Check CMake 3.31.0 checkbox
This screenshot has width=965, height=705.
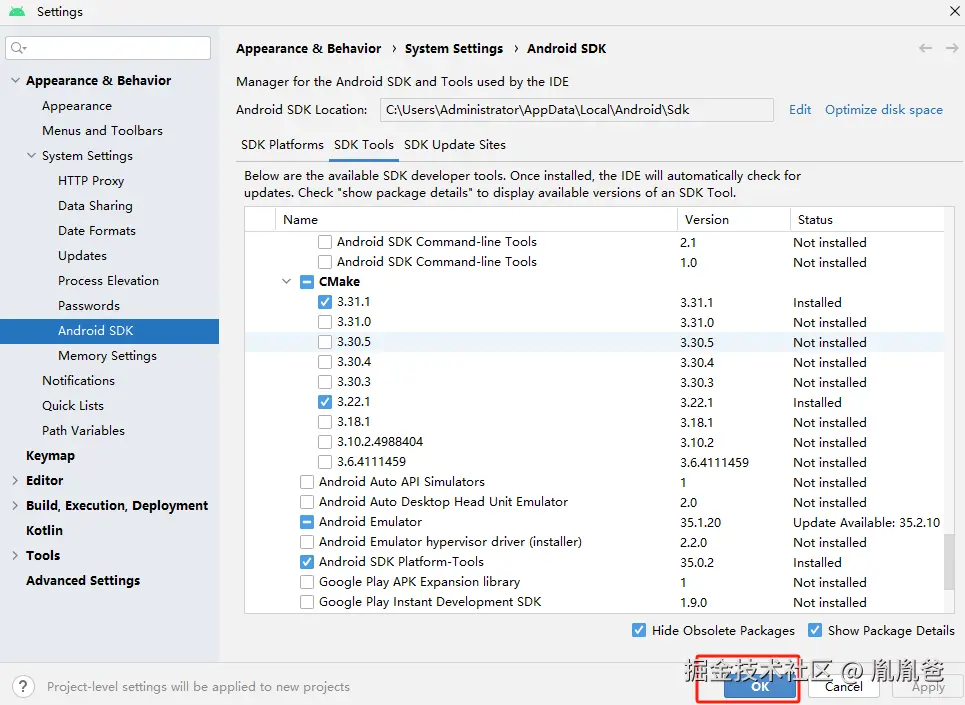coord(325,322)
